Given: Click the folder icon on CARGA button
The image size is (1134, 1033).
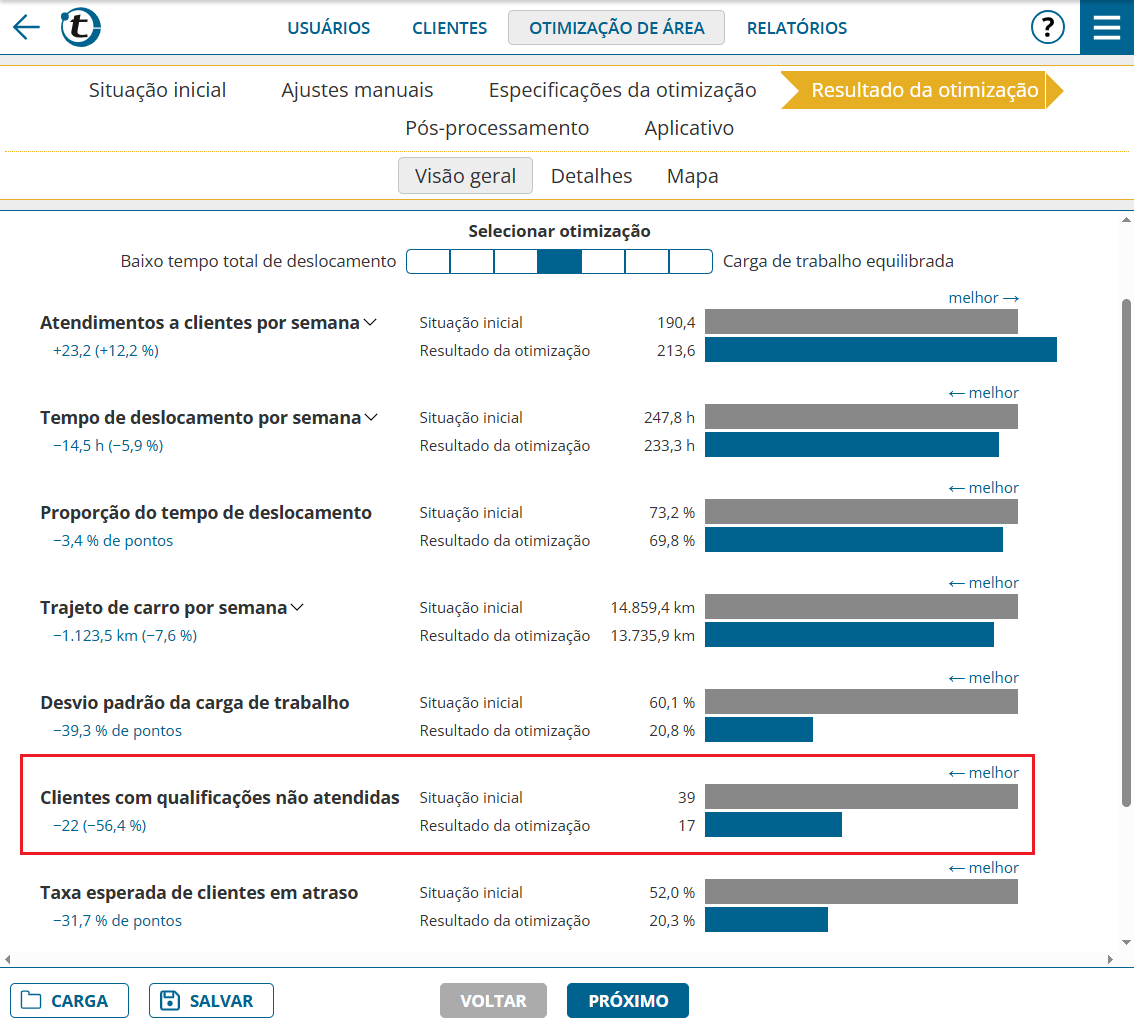Looking at the screenshot, I should (31, 1000).
